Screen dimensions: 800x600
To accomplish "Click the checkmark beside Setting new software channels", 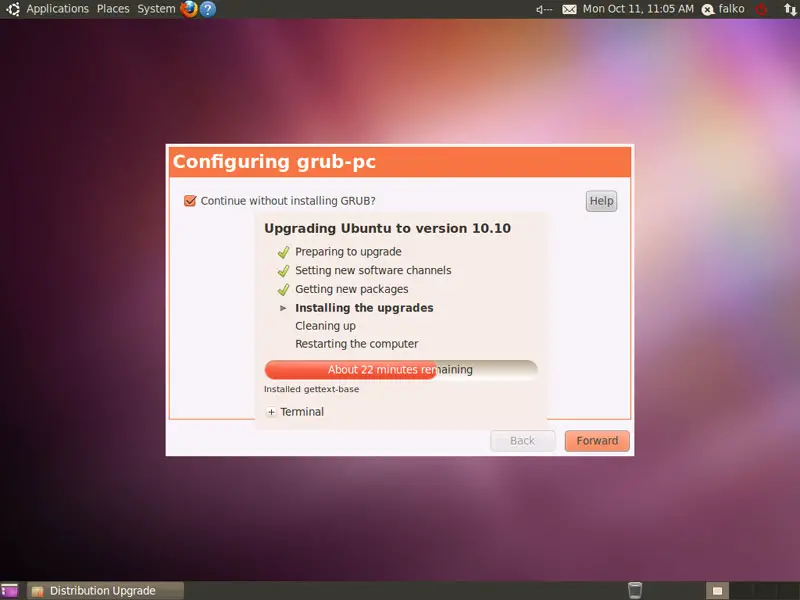I will (x=283, y=271).
